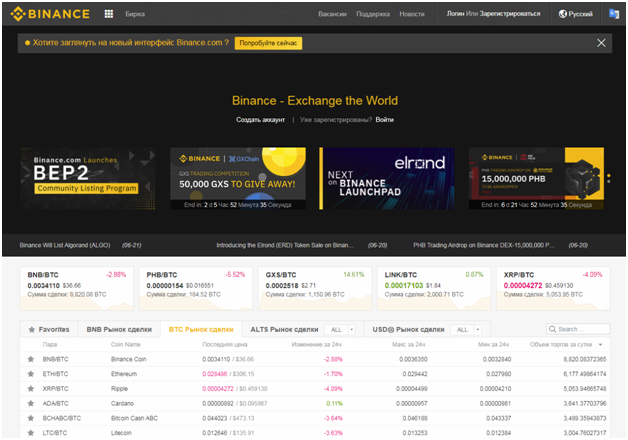Screen dimensions: 628x440
Task: Click into the Search pairs field
Action: coord(578,329)
